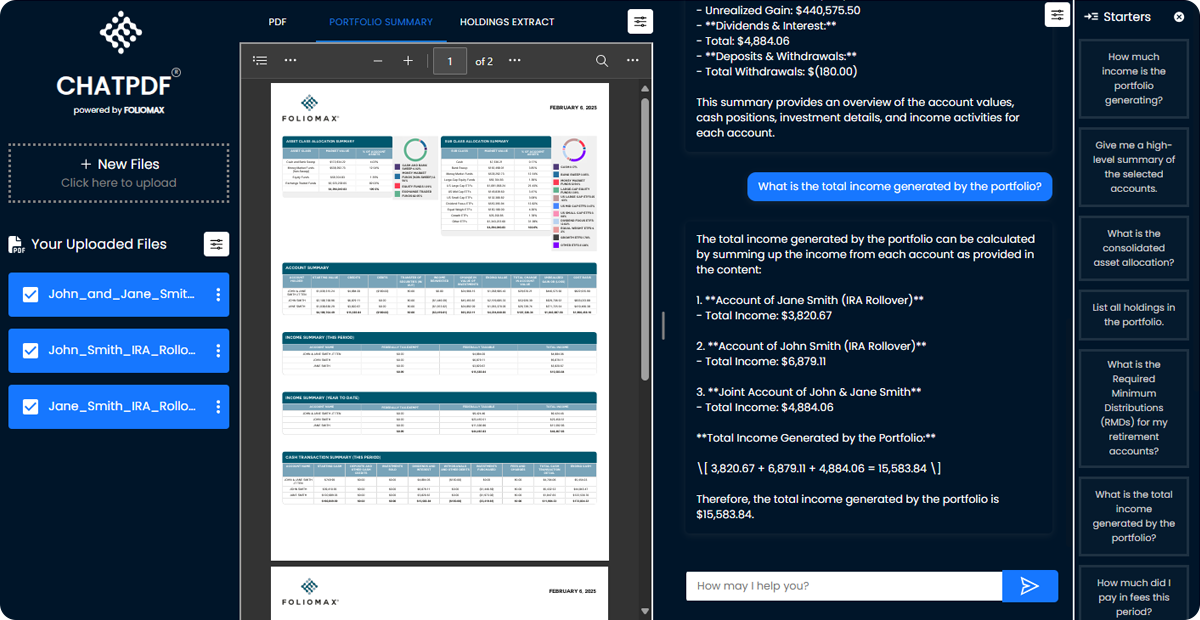The width and height of the screenshot is (1200, 620).
Task: Open the ellipsis menu right of search icon
Action: 632,61
